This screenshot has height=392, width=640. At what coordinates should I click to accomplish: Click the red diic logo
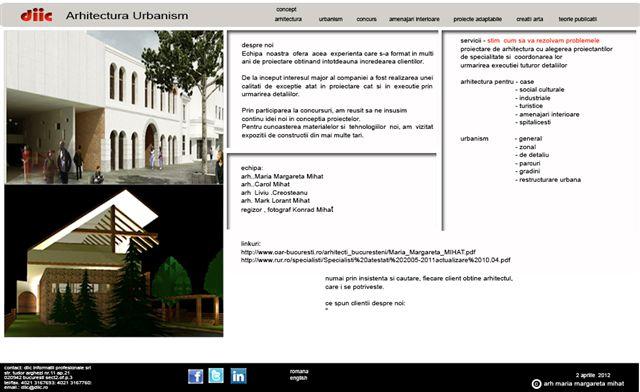(x=36, y=16)
